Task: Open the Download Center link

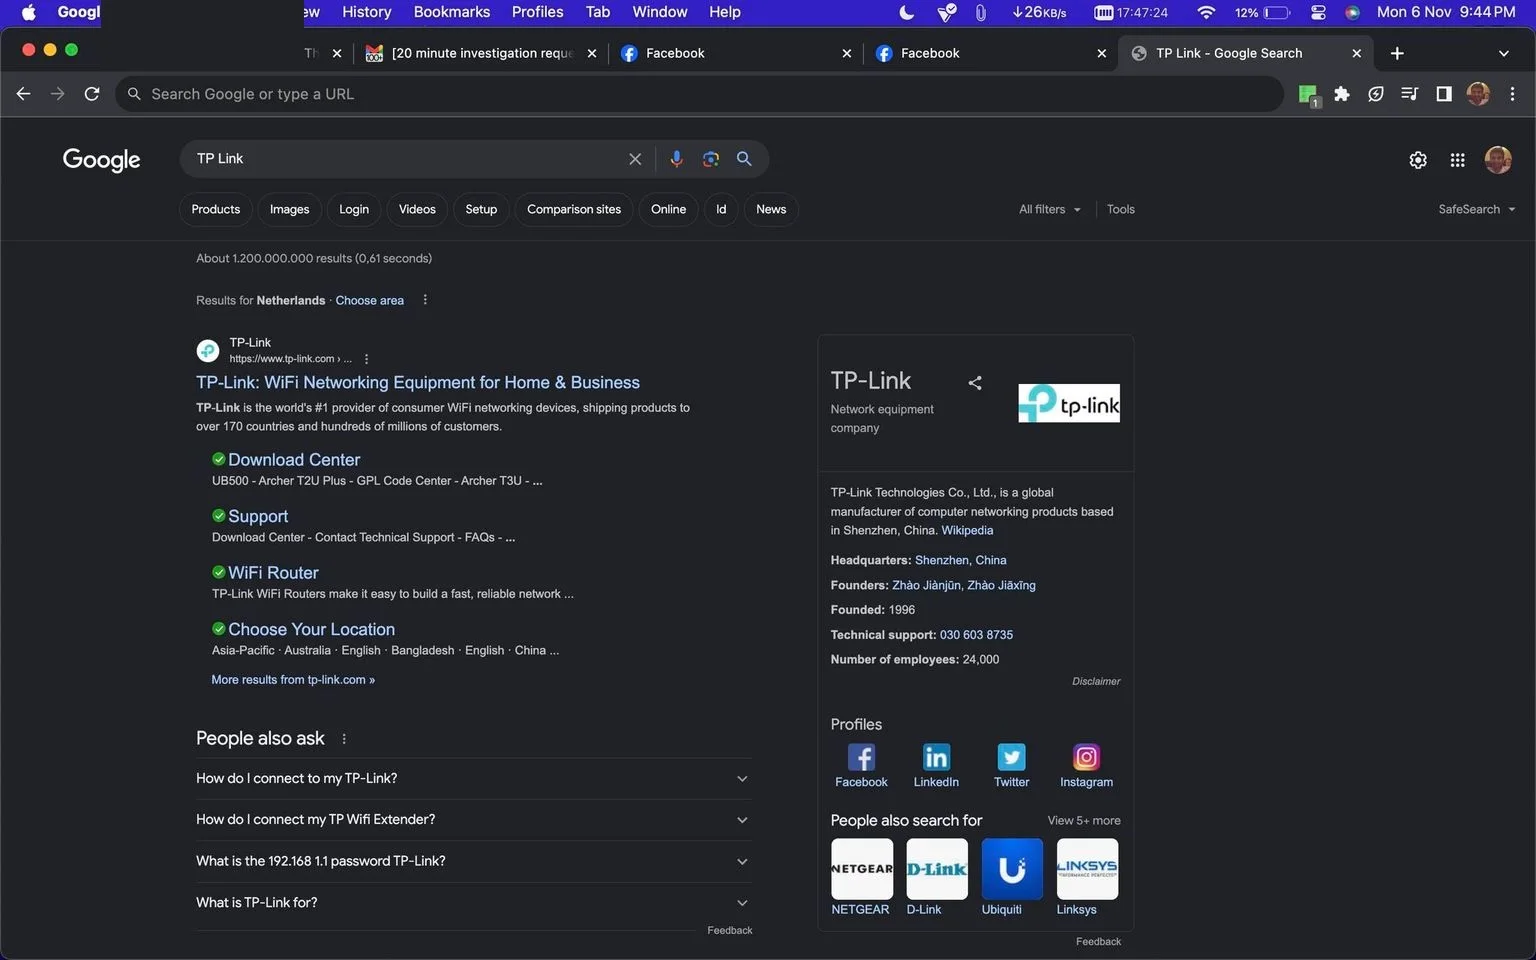Action: [x=294, y=460]
